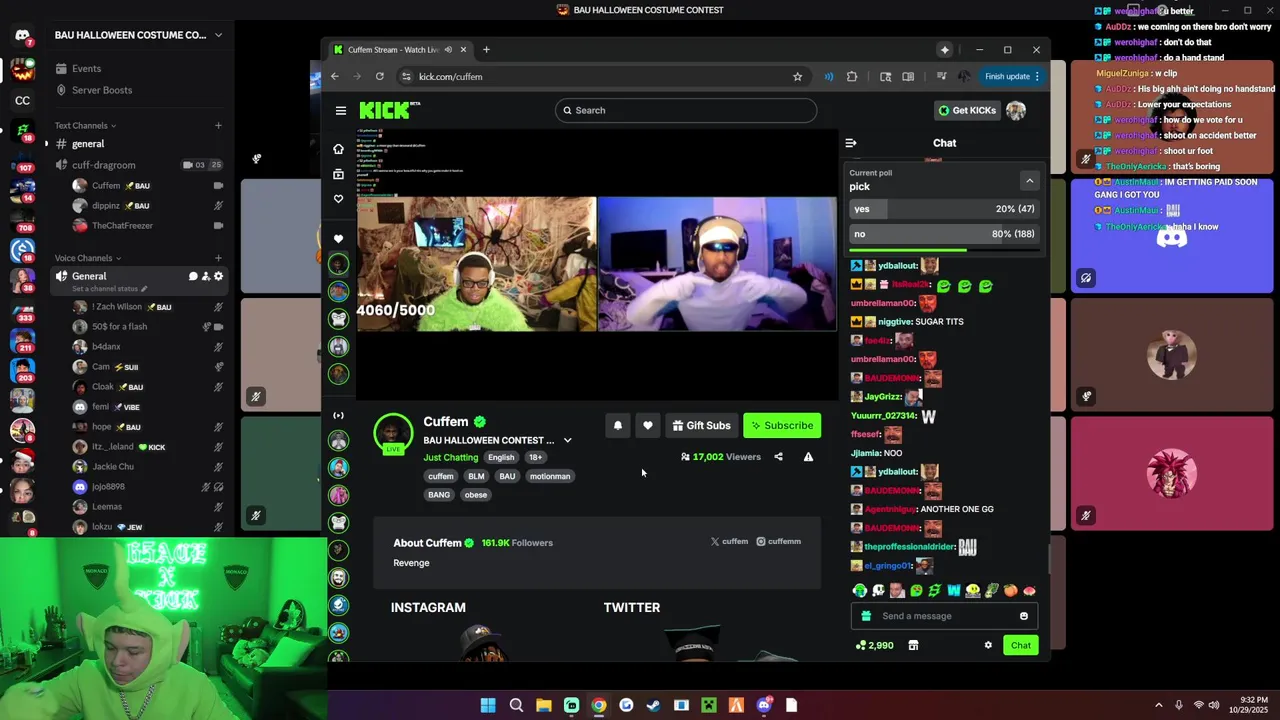Collapse Text Channels category

point(85,126)
